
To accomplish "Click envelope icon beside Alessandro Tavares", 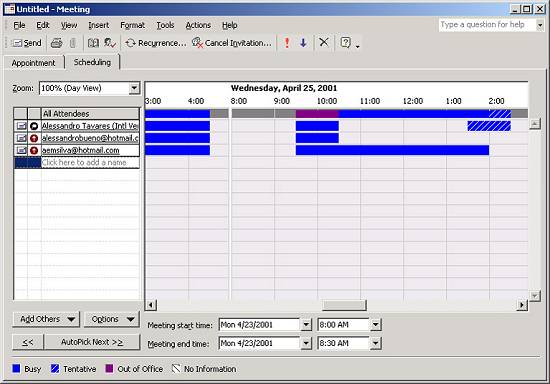I will point(21,126).
